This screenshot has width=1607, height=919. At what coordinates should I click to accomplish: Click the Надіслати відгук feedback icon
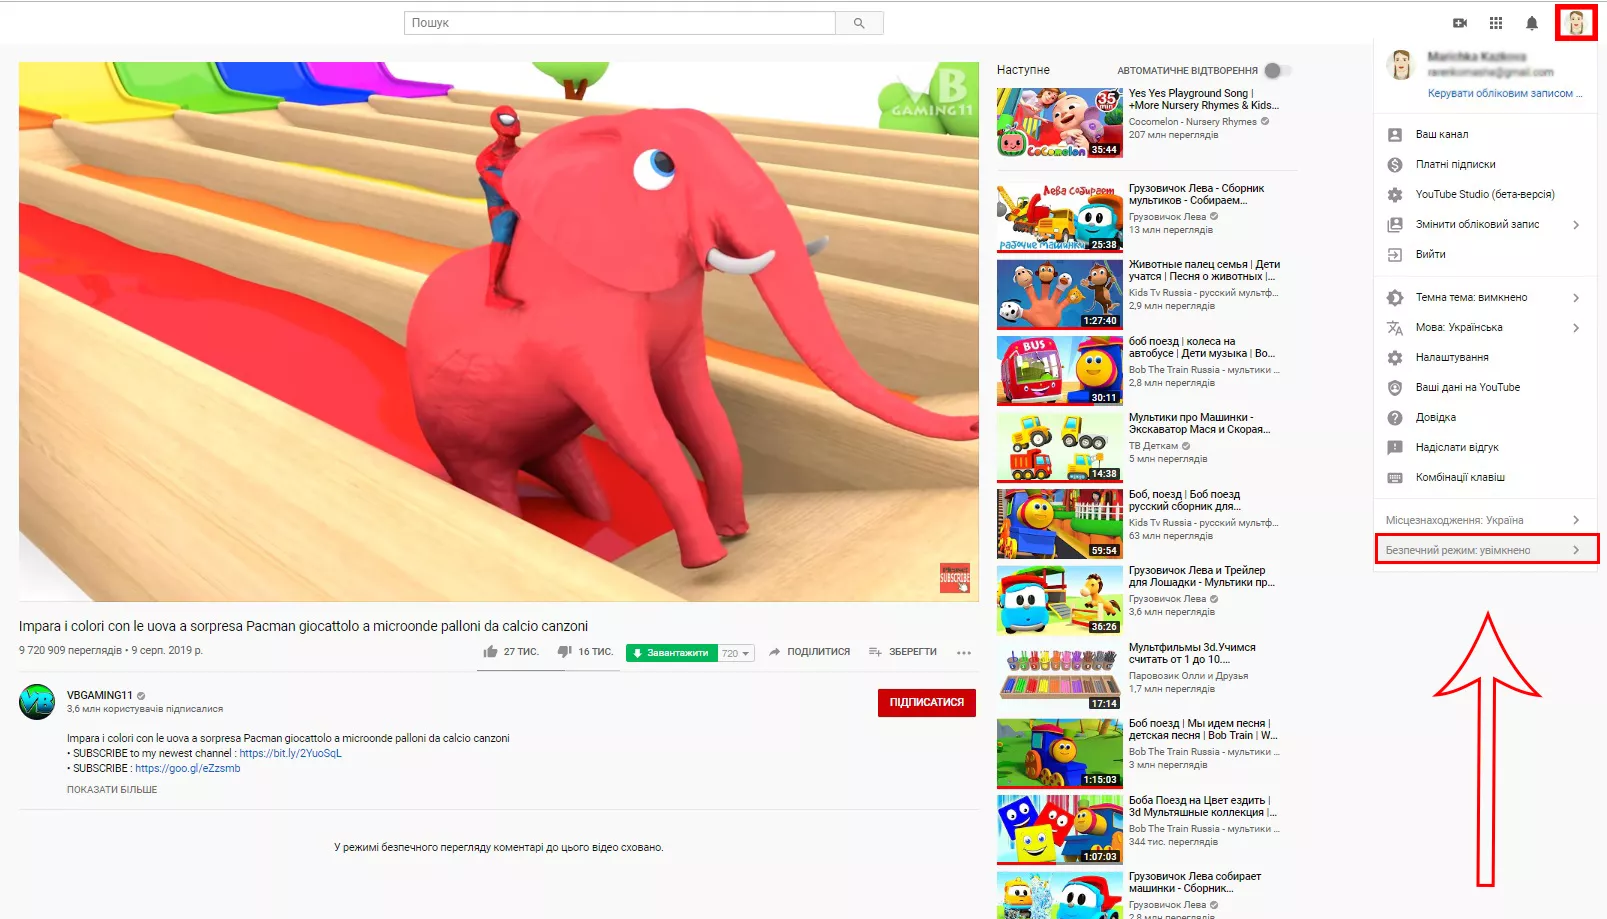(x=1395, y=447)
